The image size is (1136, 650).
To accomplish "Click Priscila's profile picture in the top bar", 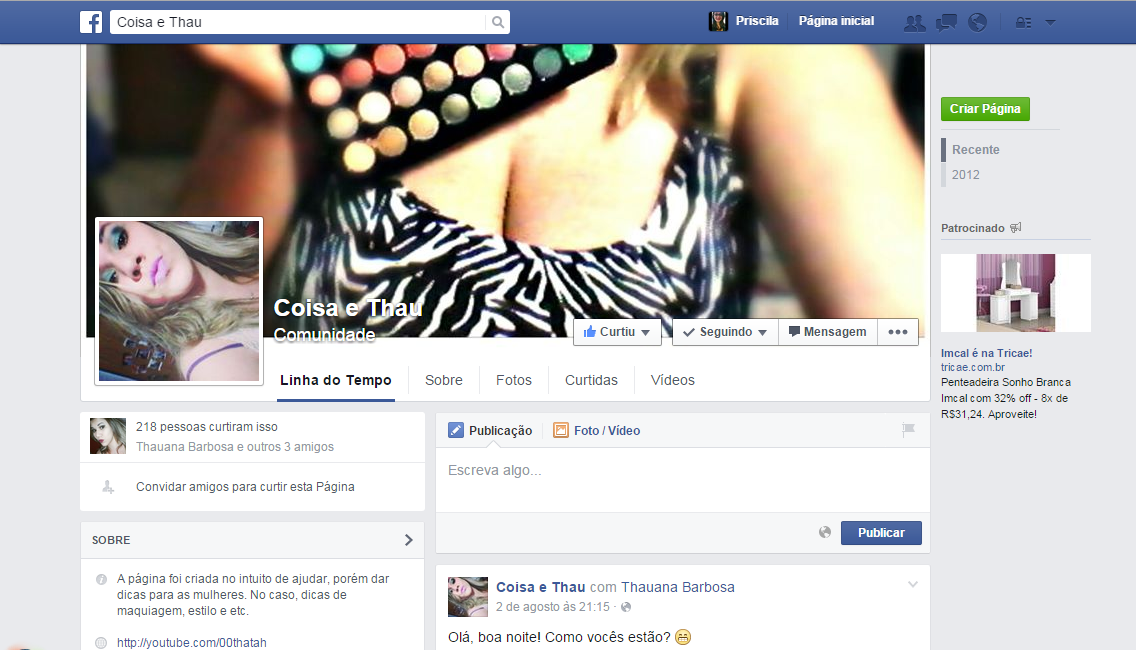I will point(718,22).
